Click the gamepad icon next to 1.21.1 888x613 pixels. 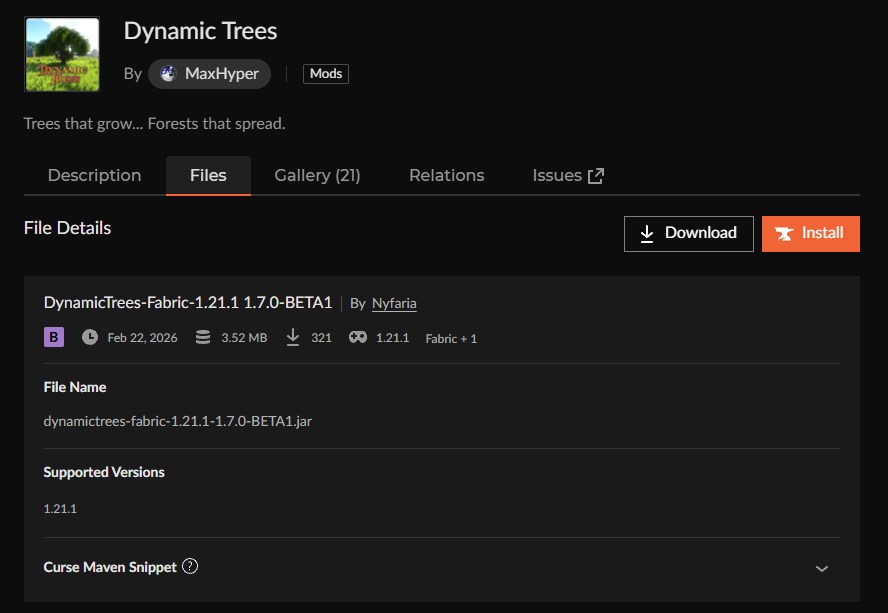357,337
